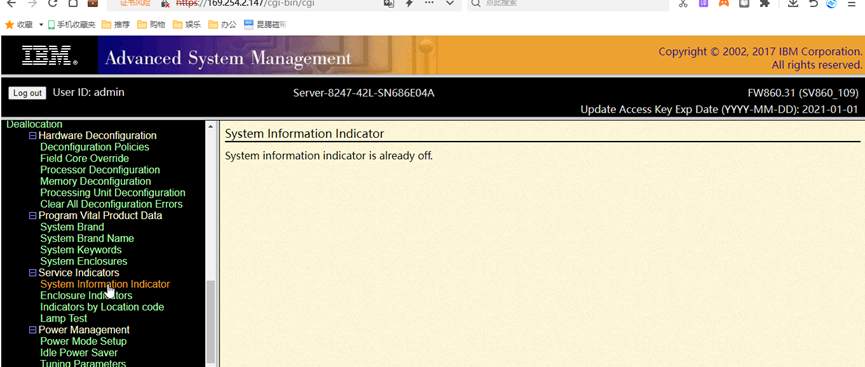The image size is (865, 367).
Task: Open the puzzle piece extensions icon
Action: tap(764, 3)
